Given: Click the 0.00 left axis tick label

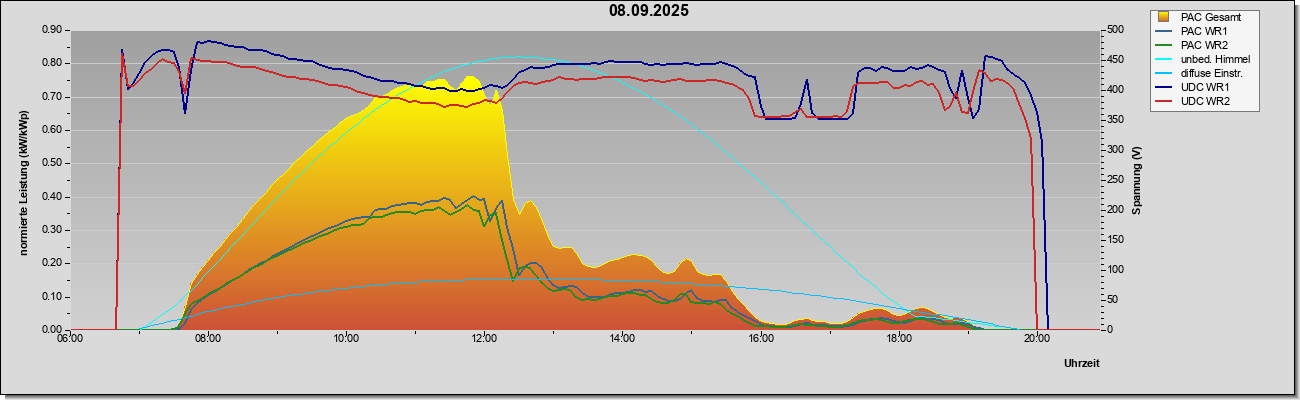Looking at the screenshot, I should [x=52, y=329].
